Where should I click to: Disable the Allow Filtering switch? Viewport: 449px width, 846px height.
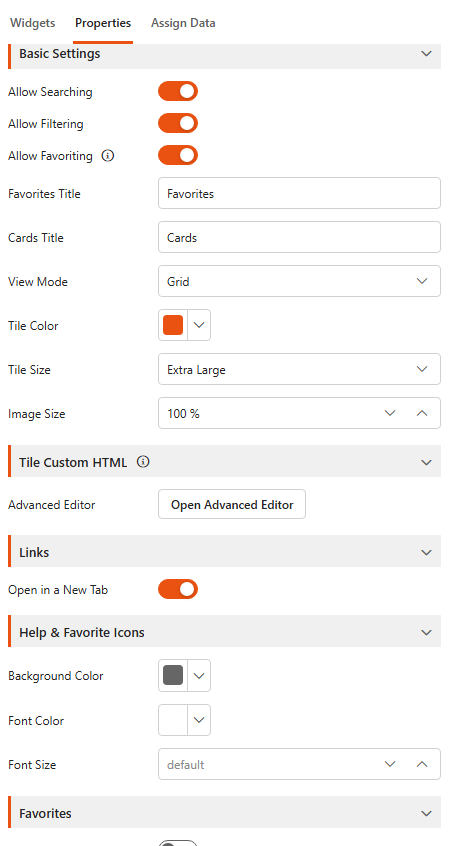point(178,124)
